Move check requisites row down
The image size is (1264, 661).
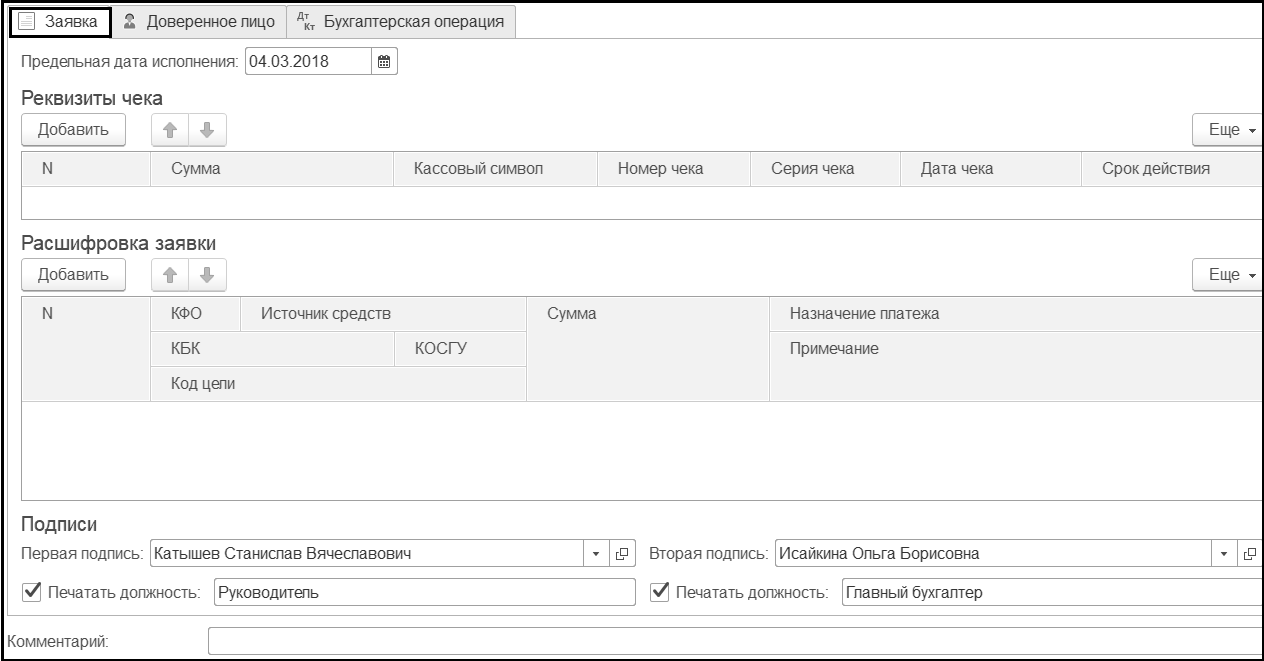208,130
